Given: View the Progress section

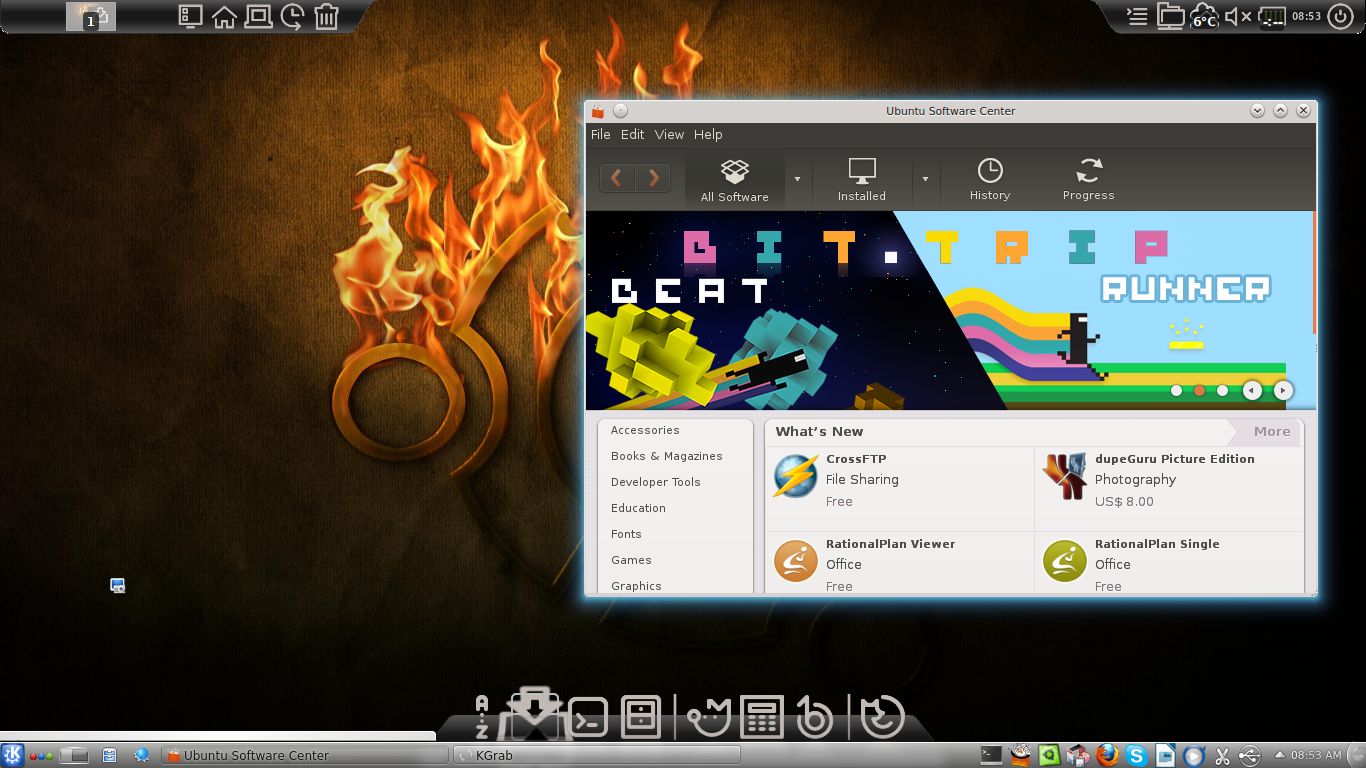Looking at the screenshot, I should pos(1089,181).
